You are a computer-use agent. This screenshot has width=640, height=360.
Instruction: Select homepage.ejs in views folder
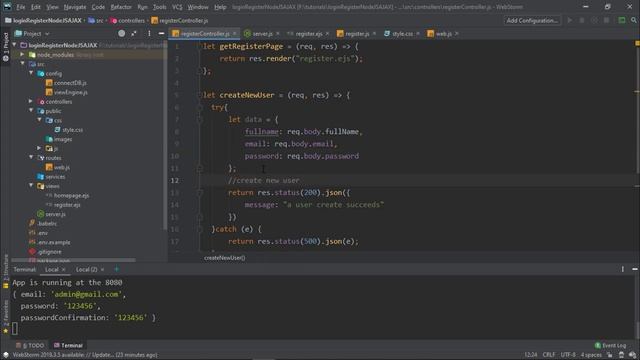(71, 196)
